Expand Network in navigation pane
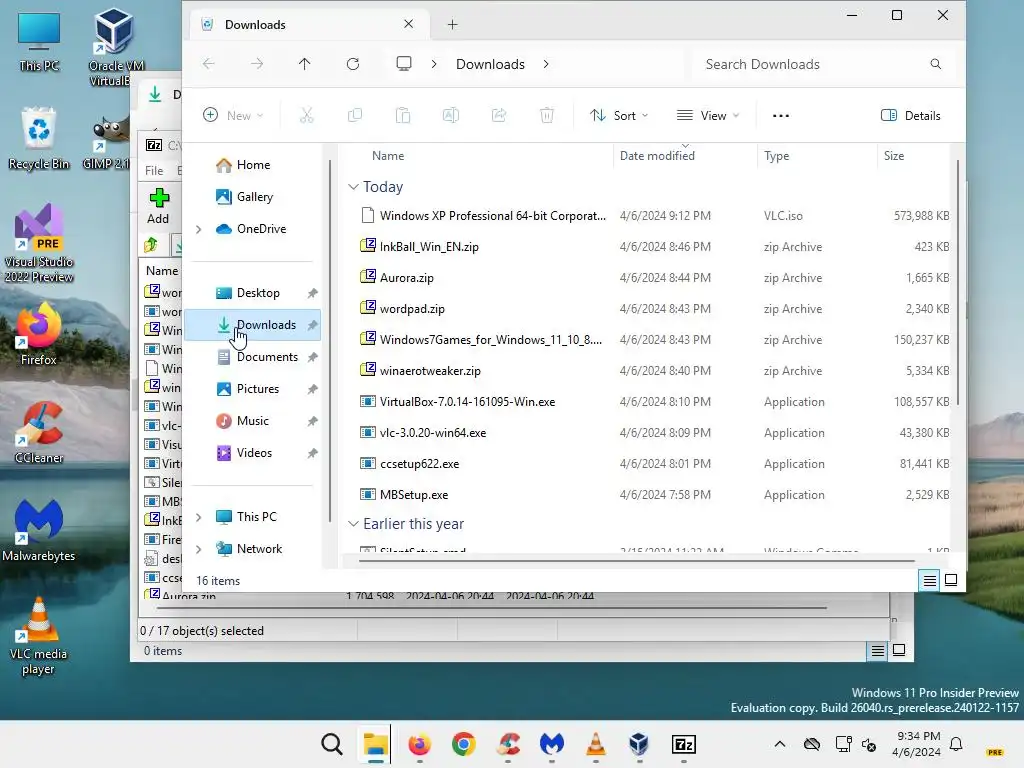 (199, 549)
